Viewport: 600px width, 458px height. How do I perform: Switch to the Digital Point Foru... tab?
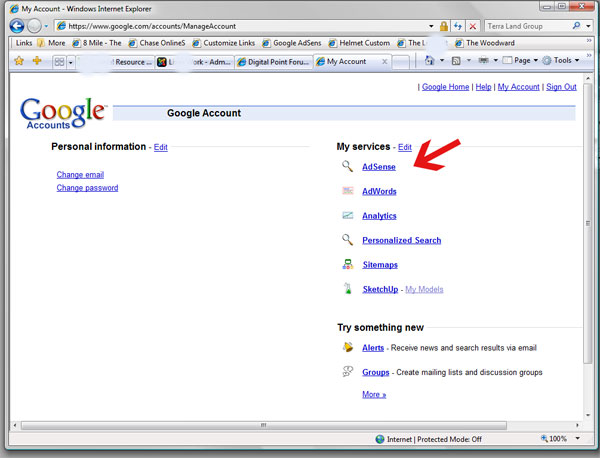point(273,62)
